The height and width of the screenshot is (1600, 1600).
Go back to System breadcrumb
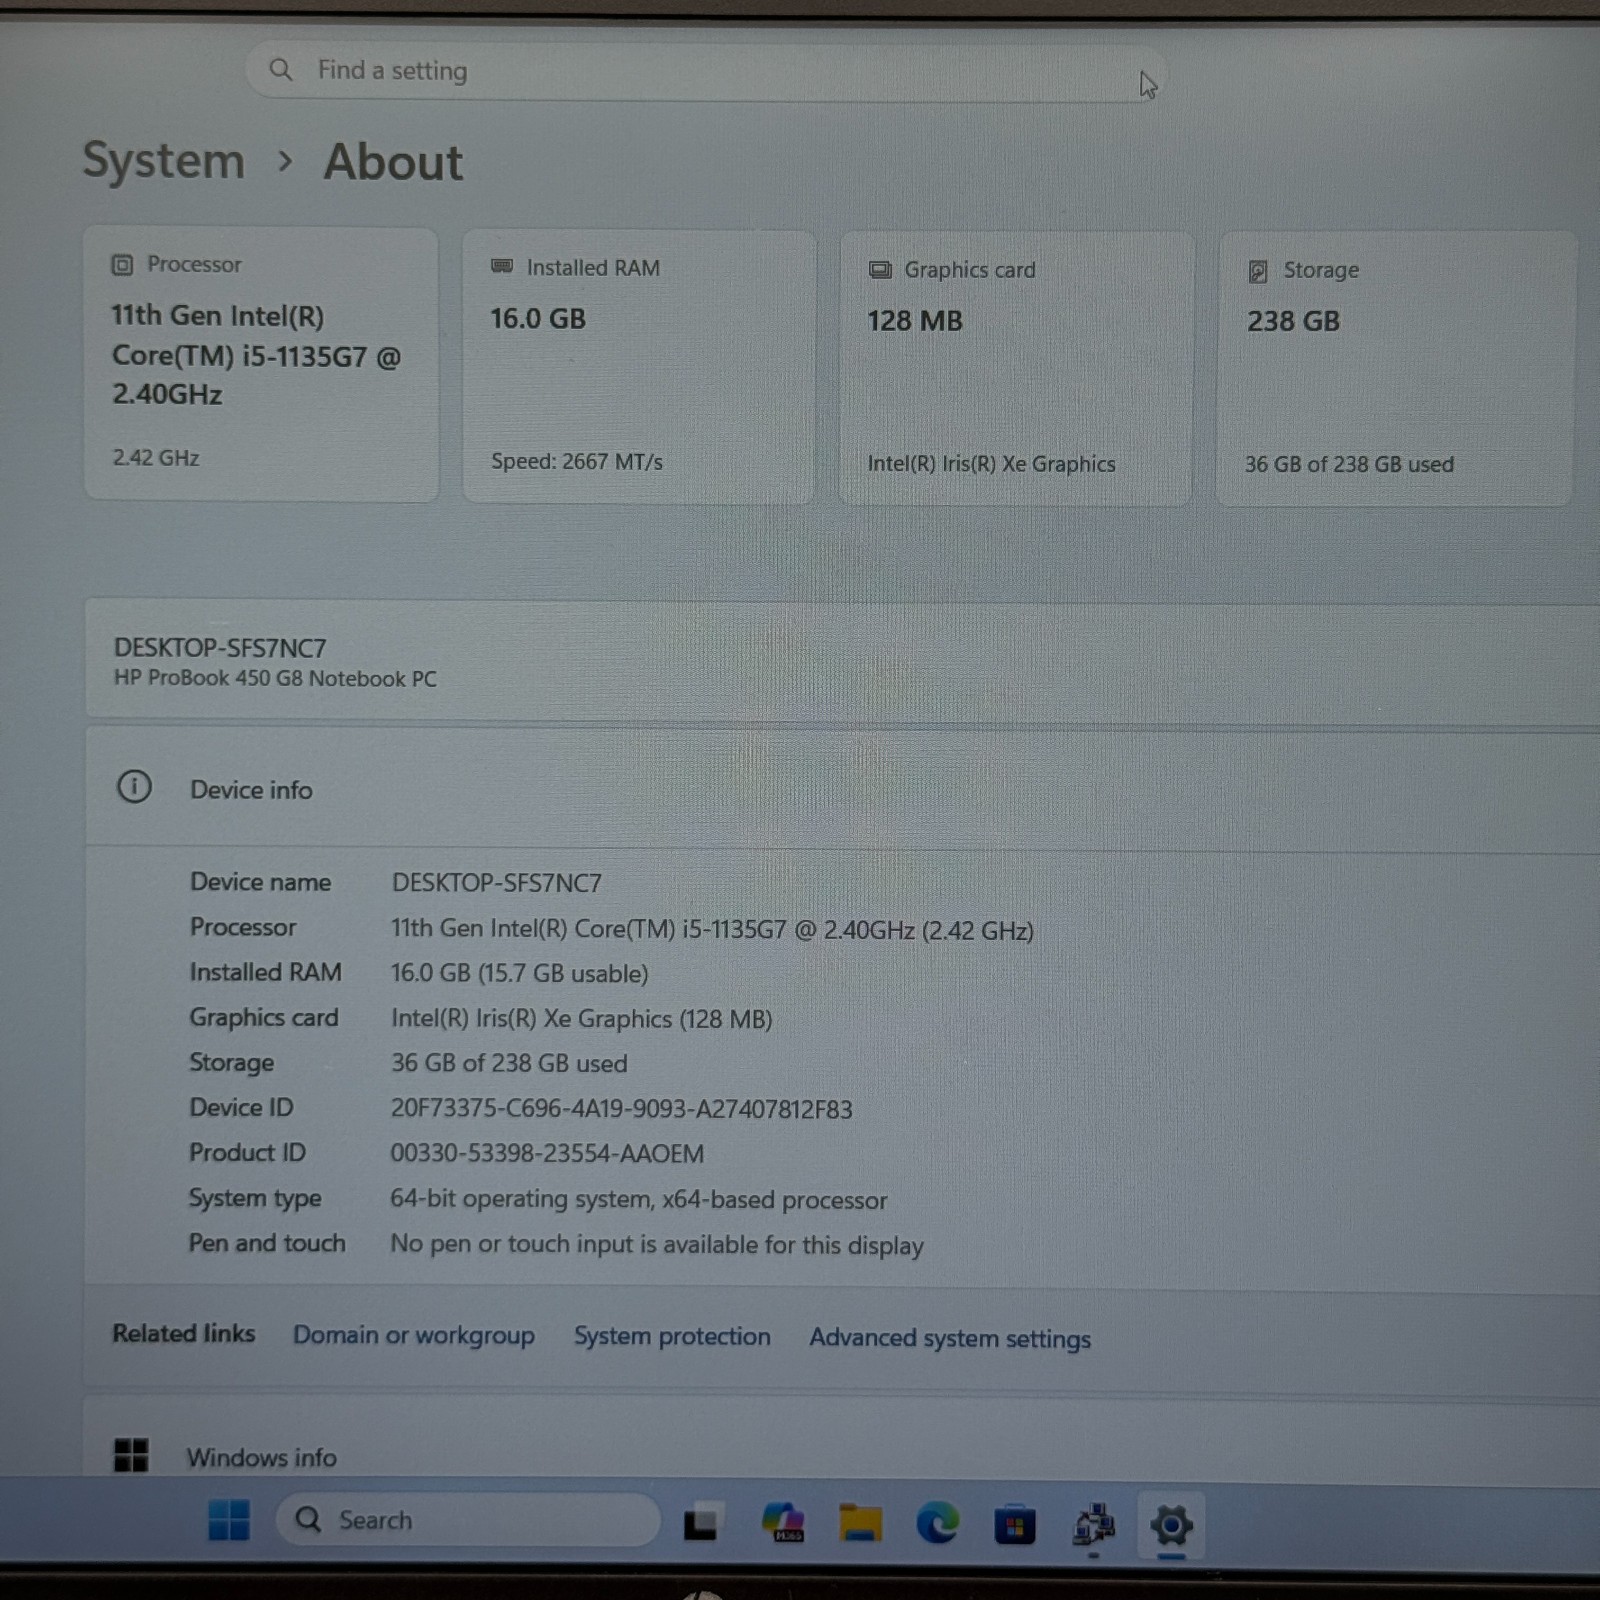pyautogui.click(x=164, y=161)
